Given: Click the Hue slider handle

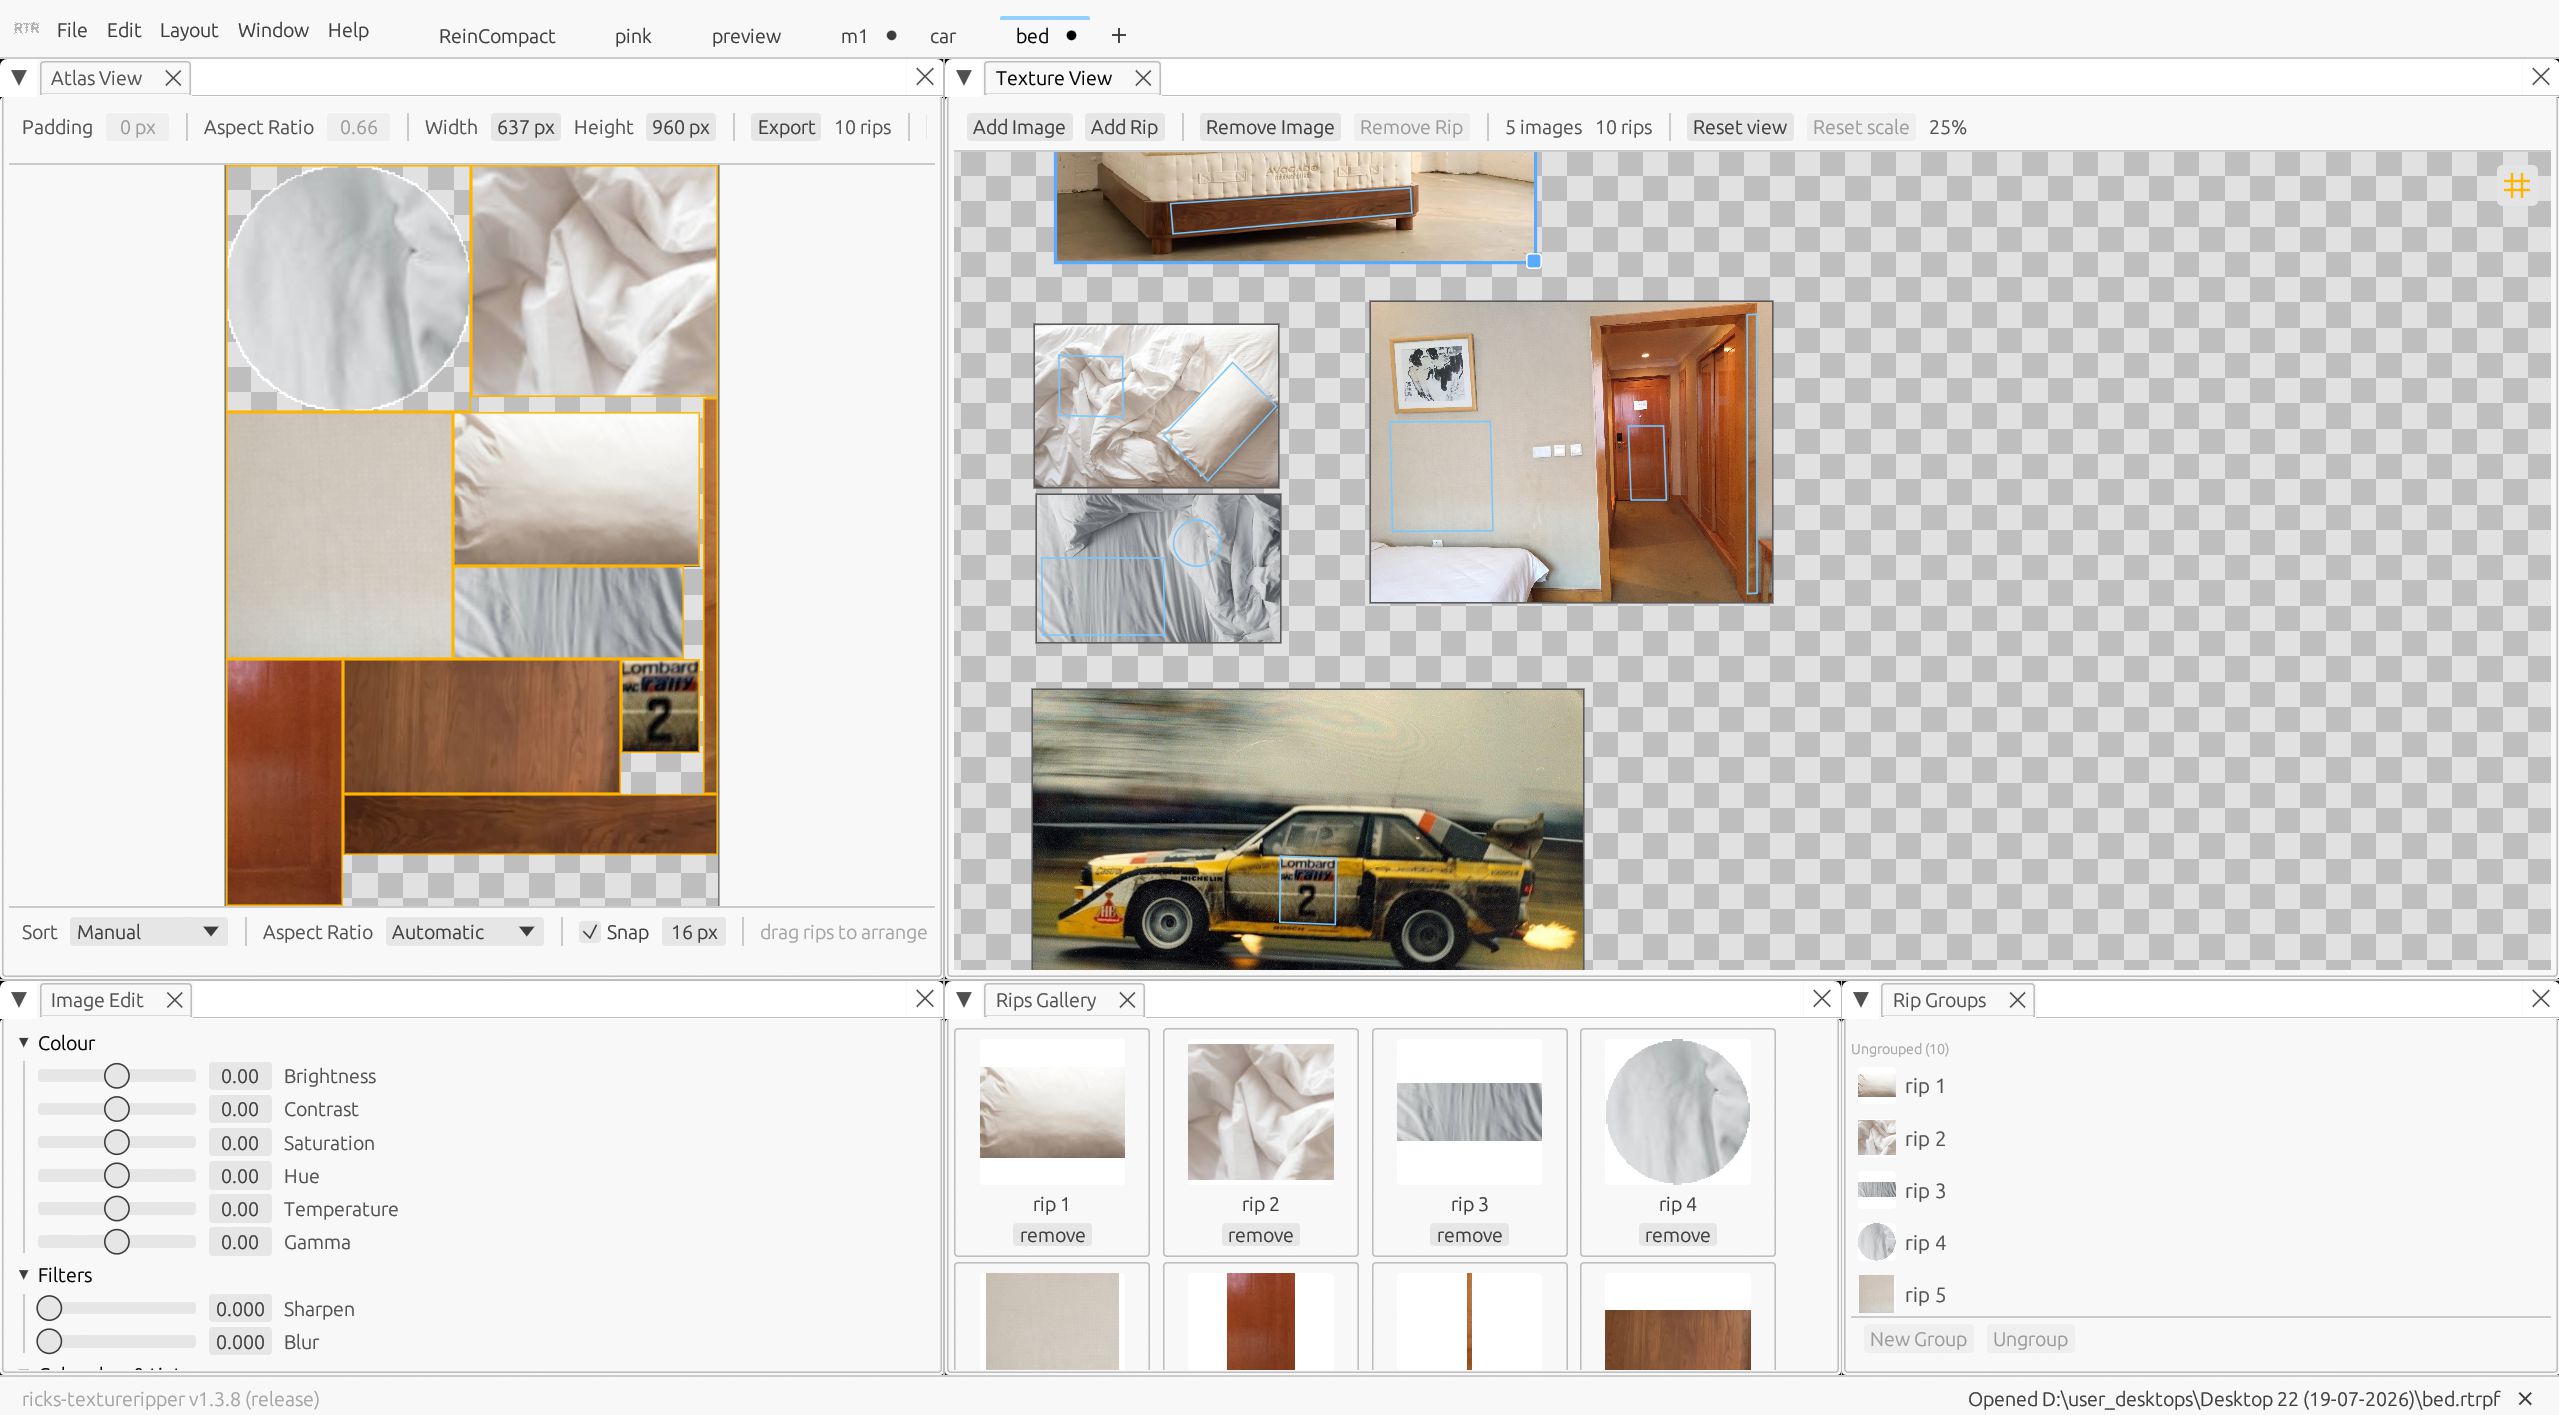Looking at the screenshot, I should 117,1176.
